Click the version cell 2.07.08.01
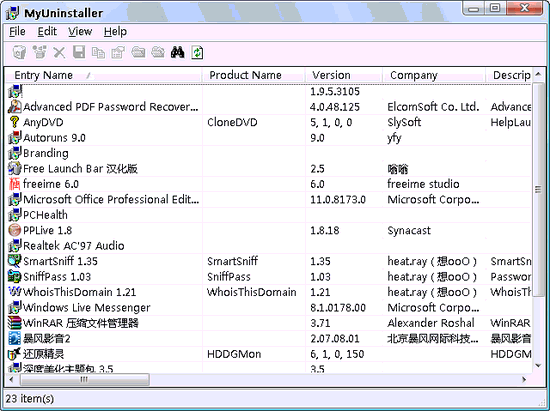550x411 pixels. pos(335,338)
